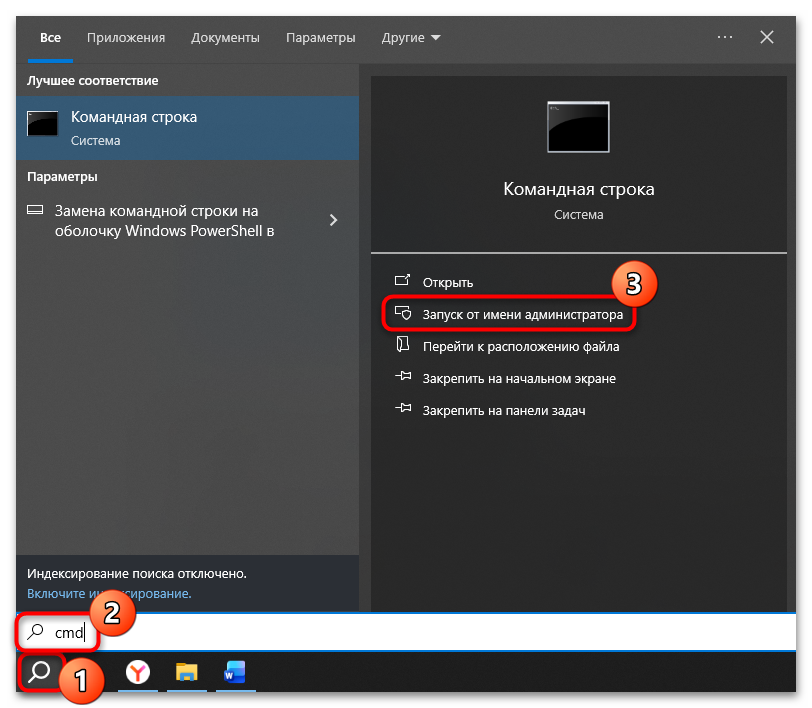The image size is (812, 708).
Task: Open the Параметры search tab
Action: [321, 38]
